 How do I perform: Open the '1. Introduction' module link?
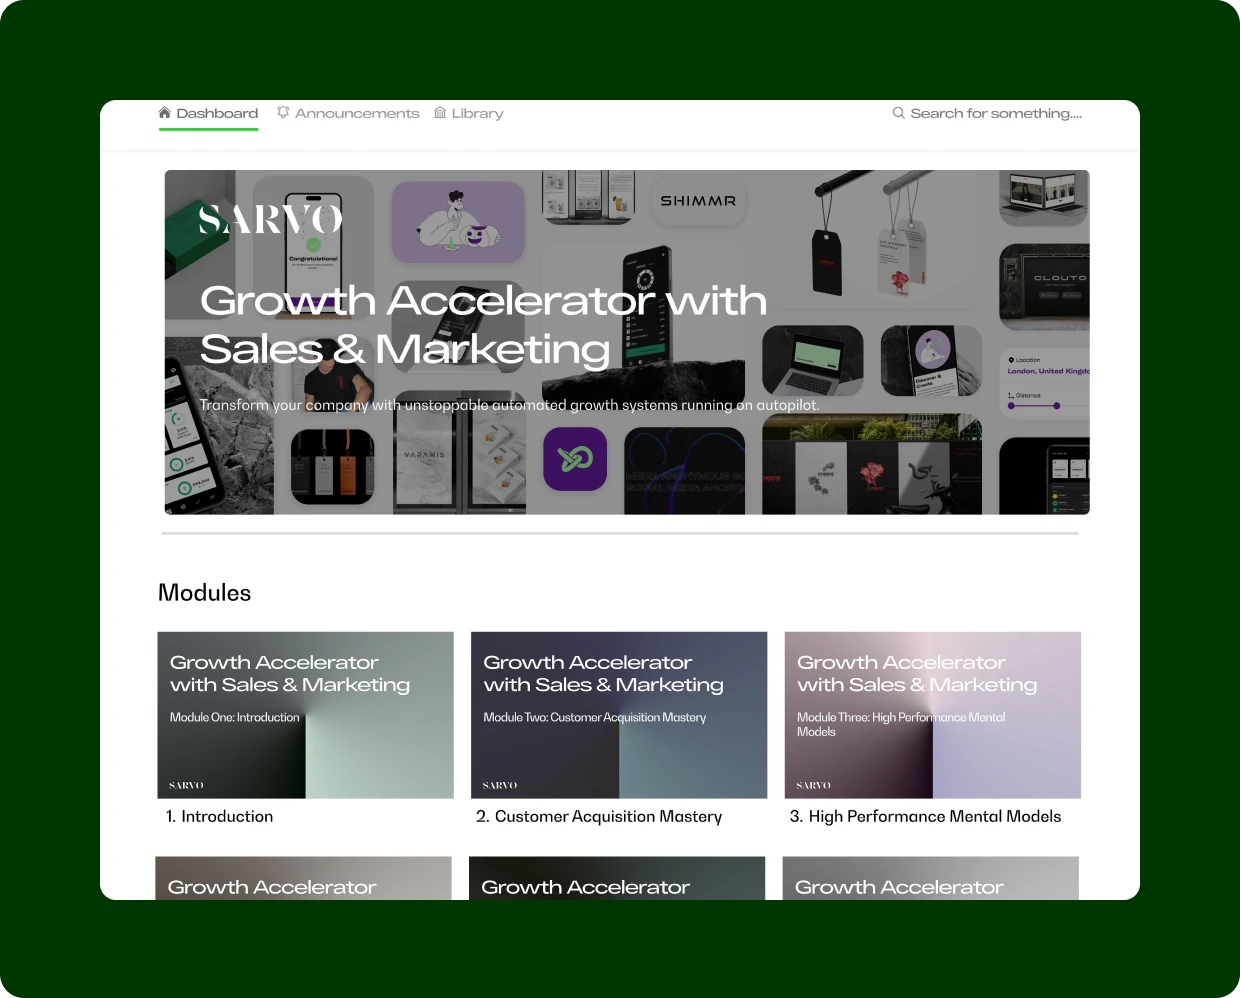(x=219, y=817)
